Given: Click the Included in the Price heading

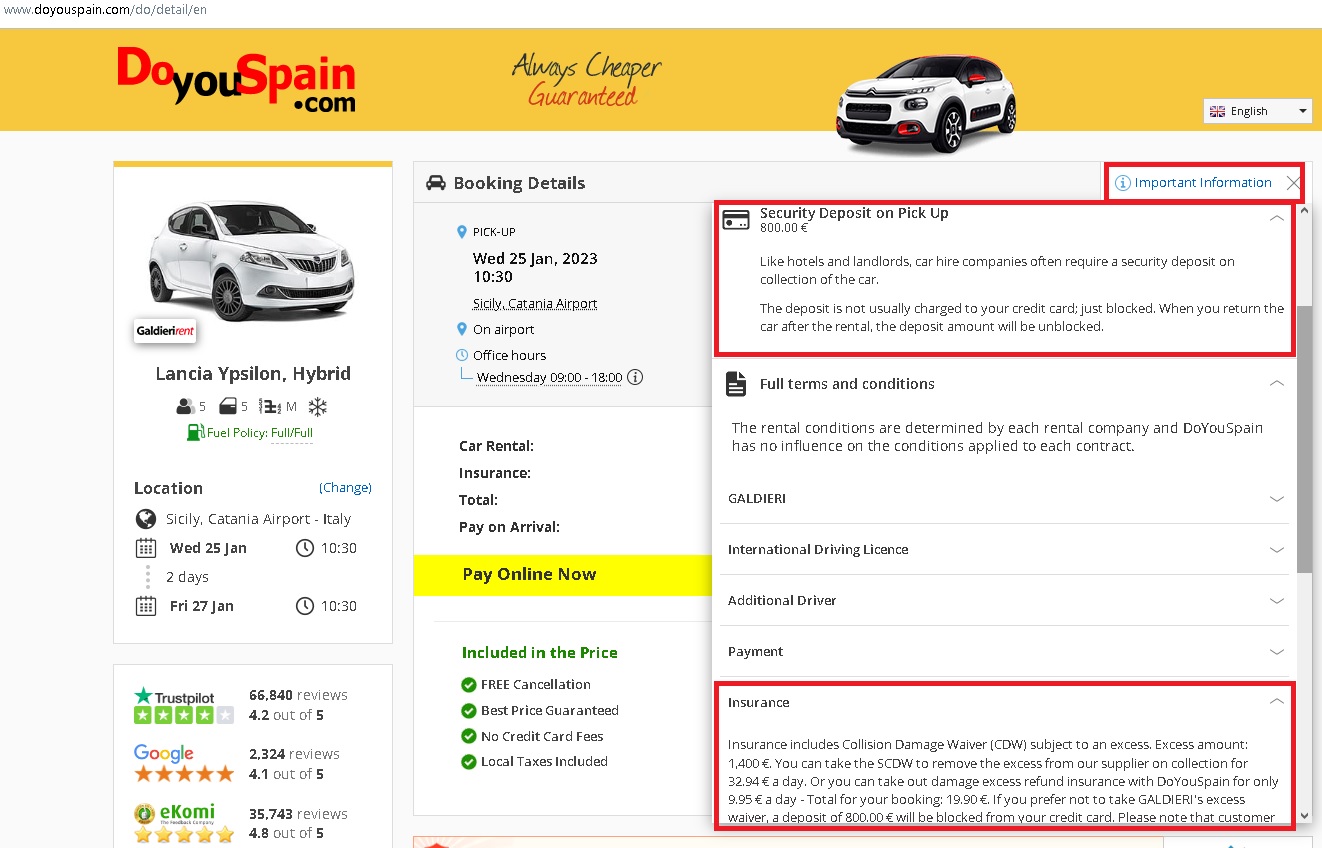Looking at the screenshot, I should click(x=540, y=653).
